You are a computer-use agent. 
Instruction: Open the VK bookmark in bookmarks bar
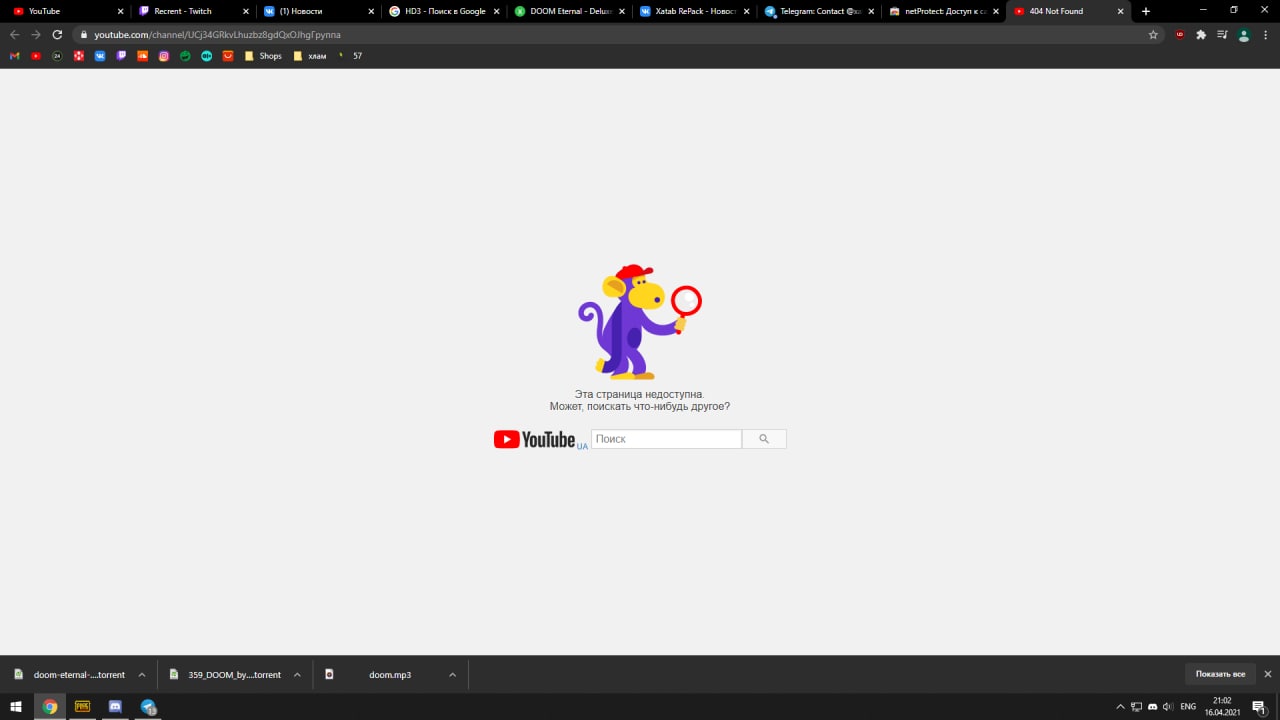coord(100,56)
